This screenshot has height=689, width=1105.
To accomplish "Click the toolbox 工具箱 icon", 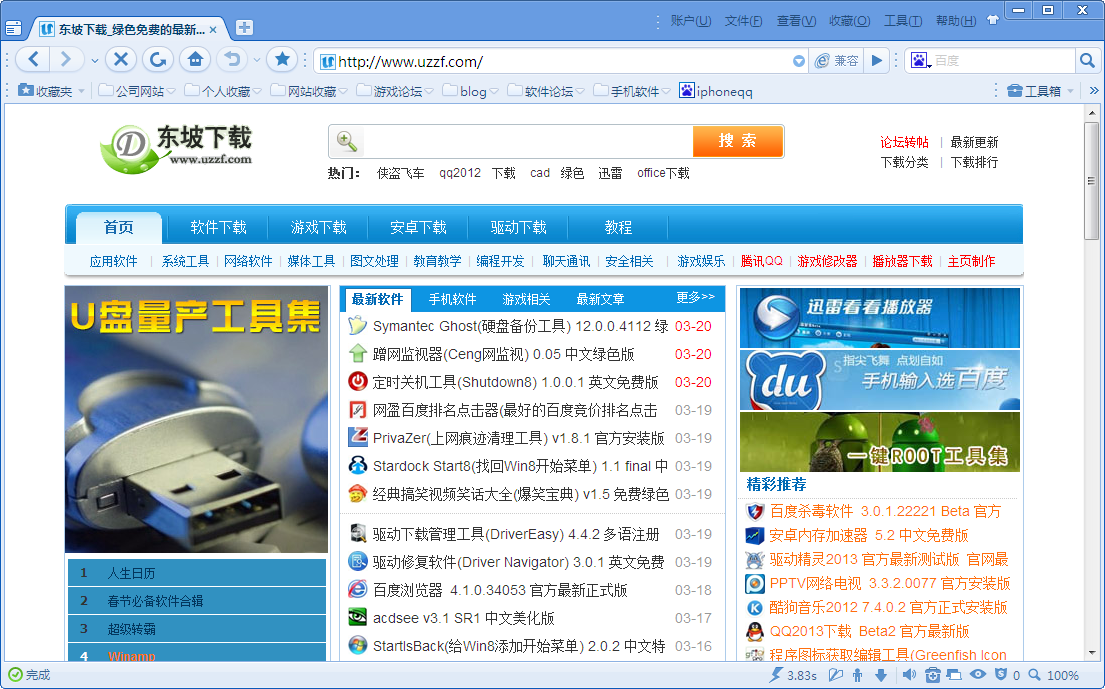I will point(1015,91).
